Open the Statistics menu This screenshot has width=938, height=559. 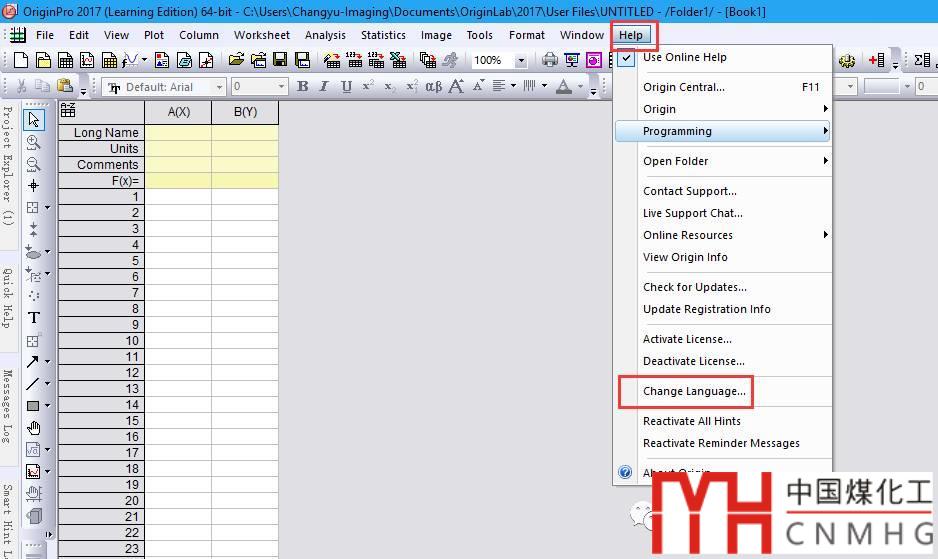point(383,35)
